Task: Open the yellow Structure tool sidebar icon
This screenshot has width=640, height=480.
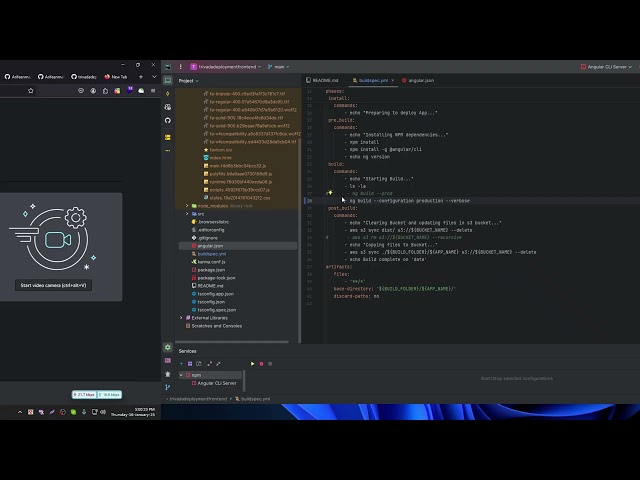Action: pyautogui.click(x=168, y=137)
